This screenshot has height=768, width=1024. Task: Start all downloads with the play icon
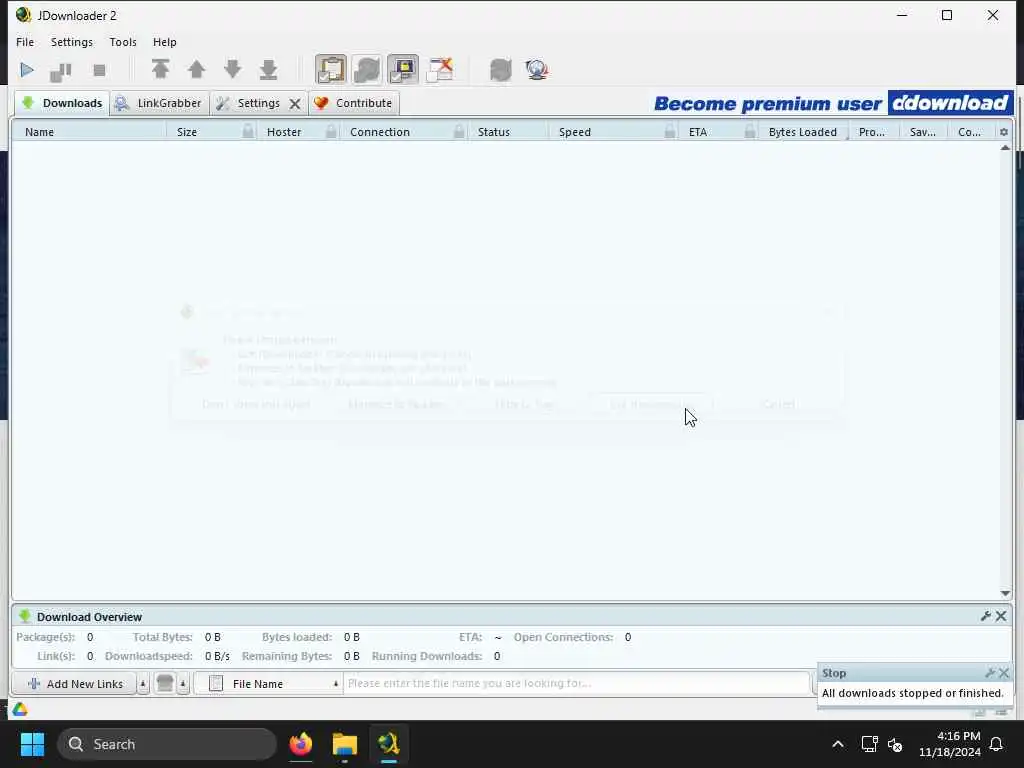click(x=27, y=70)
